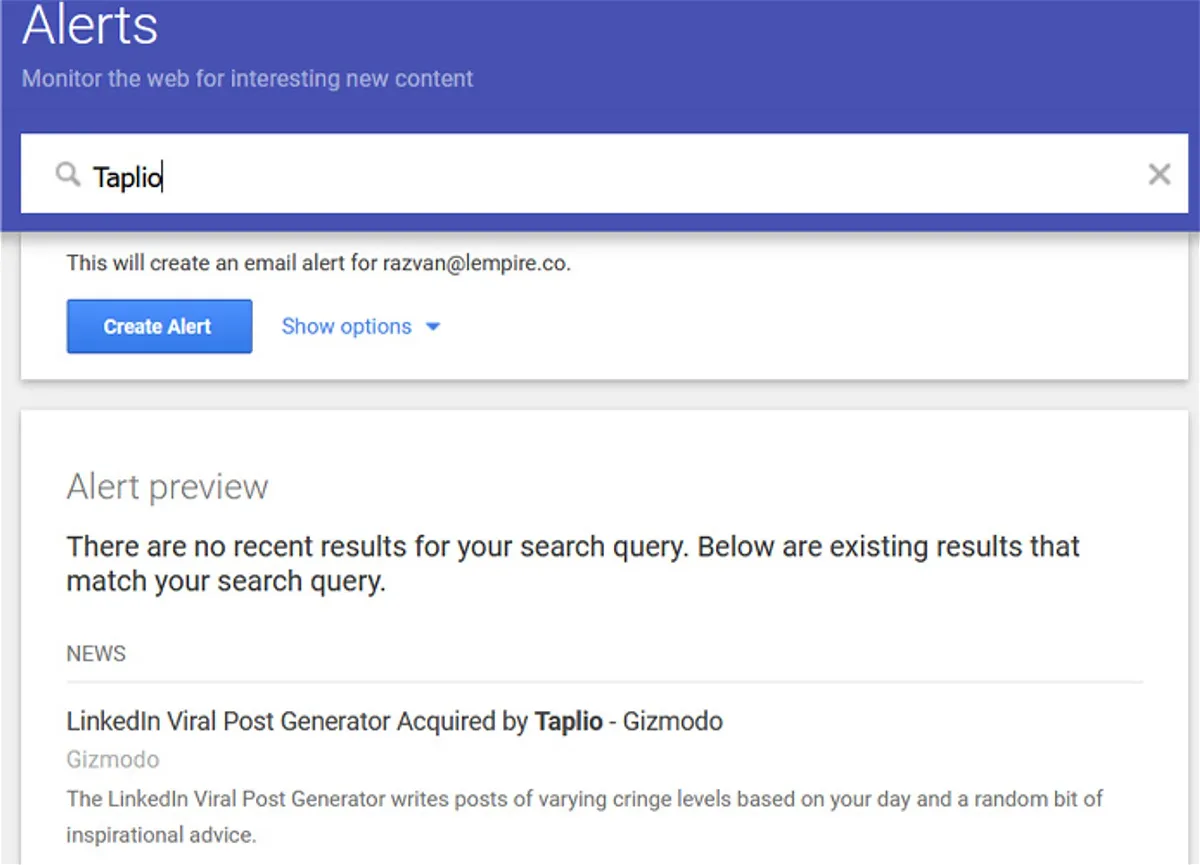Click the bold Taplio word in the headline
Viewport: 1200px width, 865px height.
pyautogui.click(x=569, y=721)
